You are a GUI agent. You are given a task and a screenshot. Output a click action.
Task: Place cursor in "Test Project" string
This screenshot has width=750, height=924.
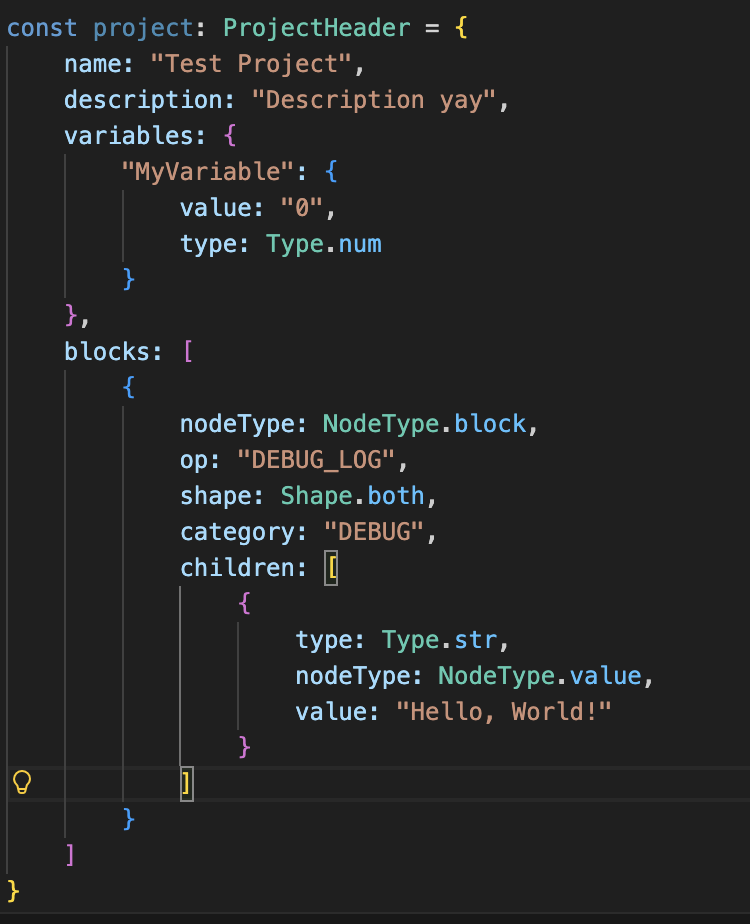(252, 64)
